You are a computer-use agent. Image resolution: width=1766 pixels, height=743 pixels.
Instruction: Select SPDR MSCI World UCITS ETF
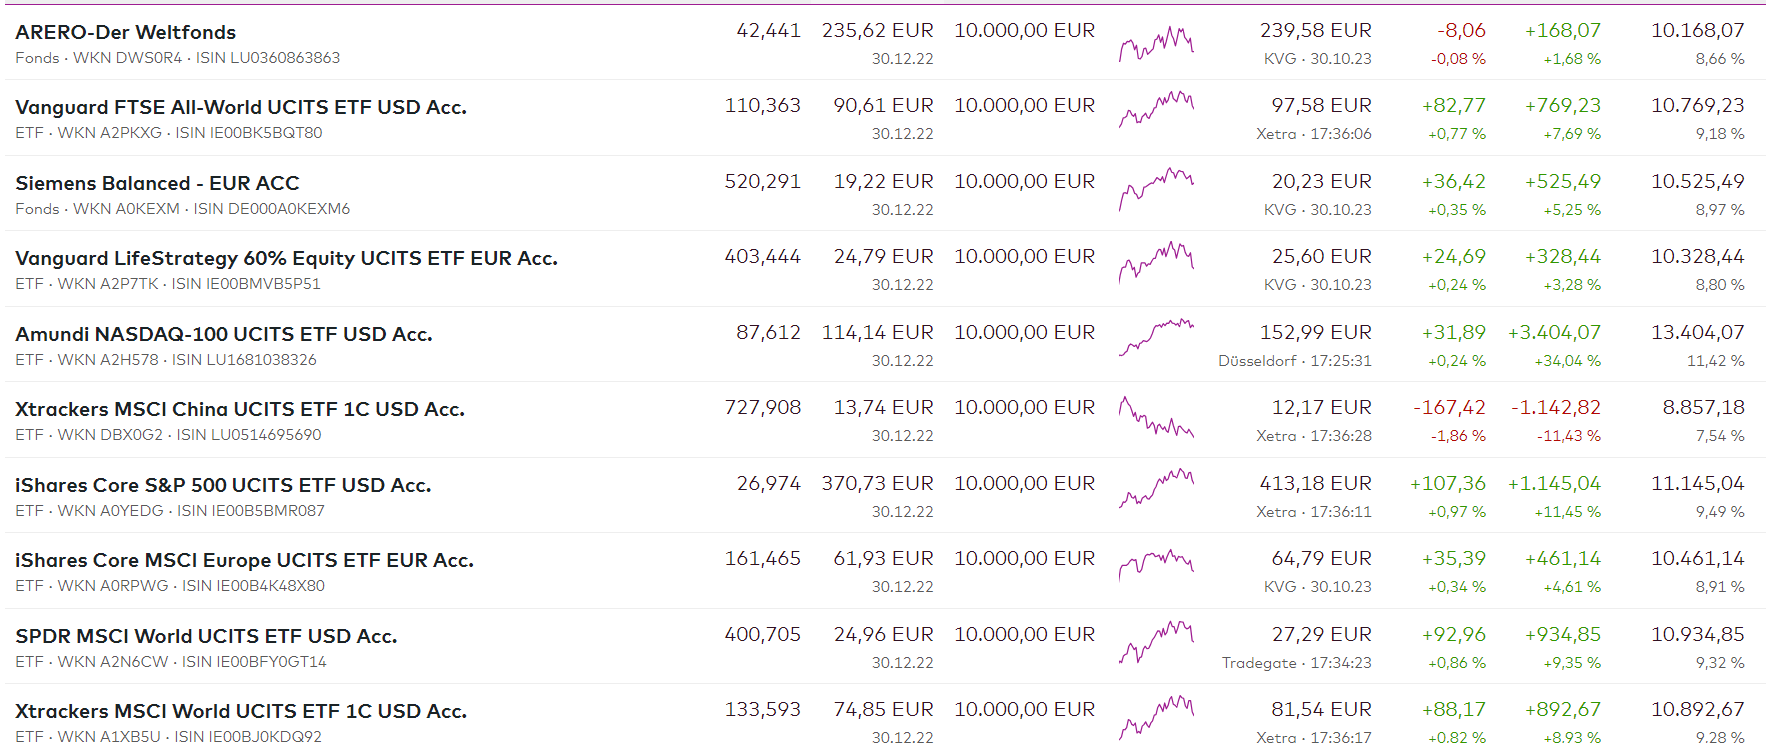205,636
